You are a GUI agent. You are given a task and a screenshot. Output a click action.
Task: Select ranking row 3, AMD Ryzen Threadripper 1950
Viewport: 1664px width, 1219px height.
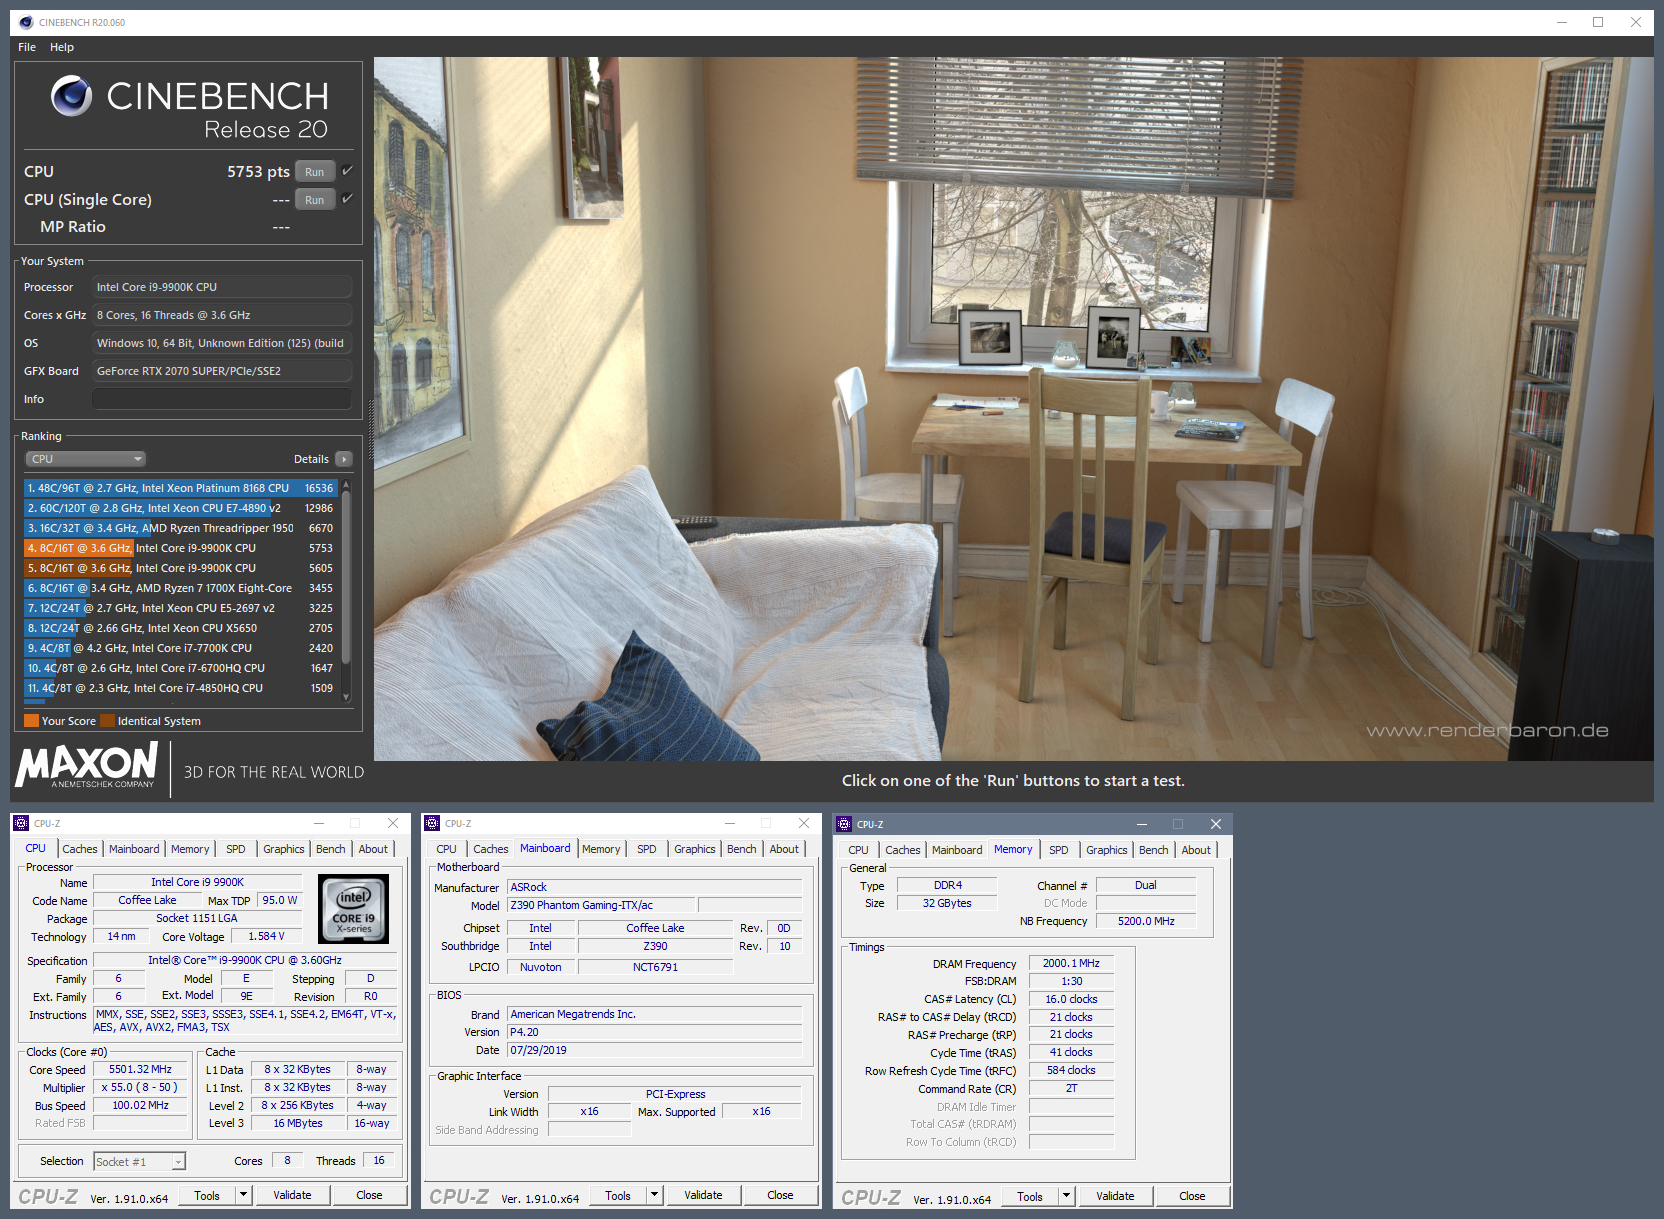[x=180, y=528]
